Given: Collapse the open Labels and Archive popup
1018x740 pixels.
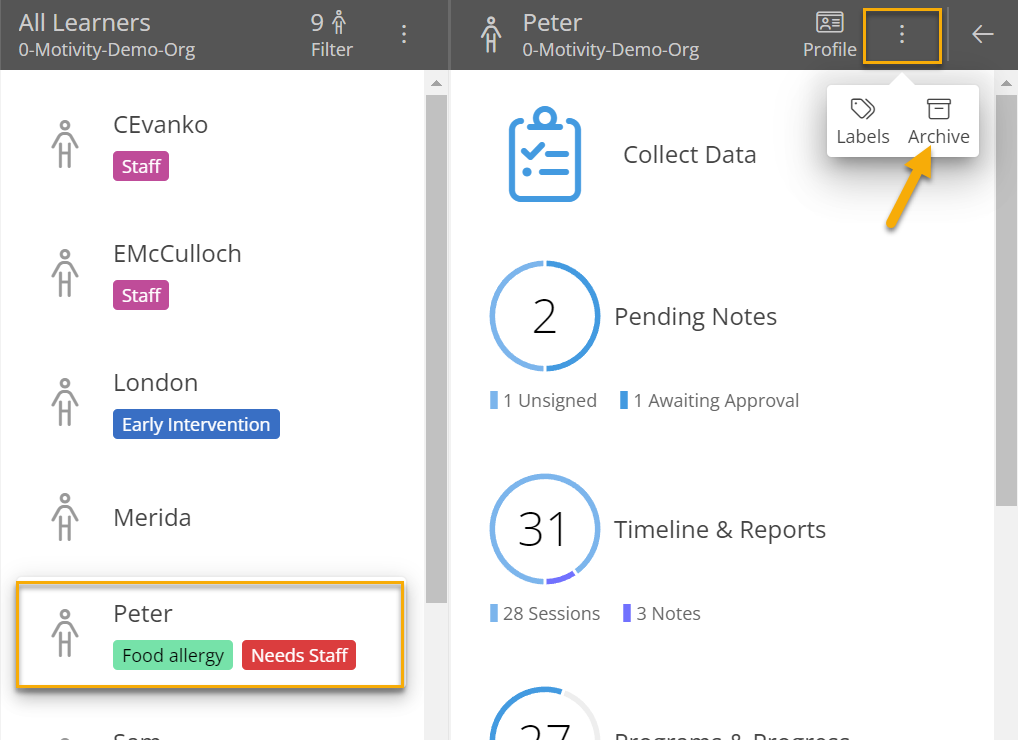Looking at the screenshot, I should pyautogui.click(x=902, y=33).
